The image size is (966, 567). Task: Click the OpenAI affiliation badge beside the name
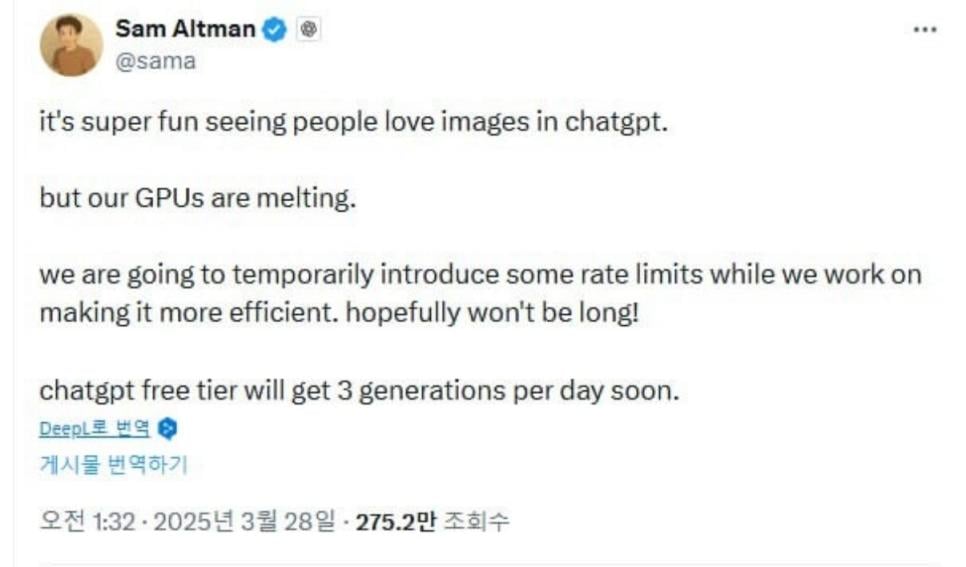[x=309, y=30]
